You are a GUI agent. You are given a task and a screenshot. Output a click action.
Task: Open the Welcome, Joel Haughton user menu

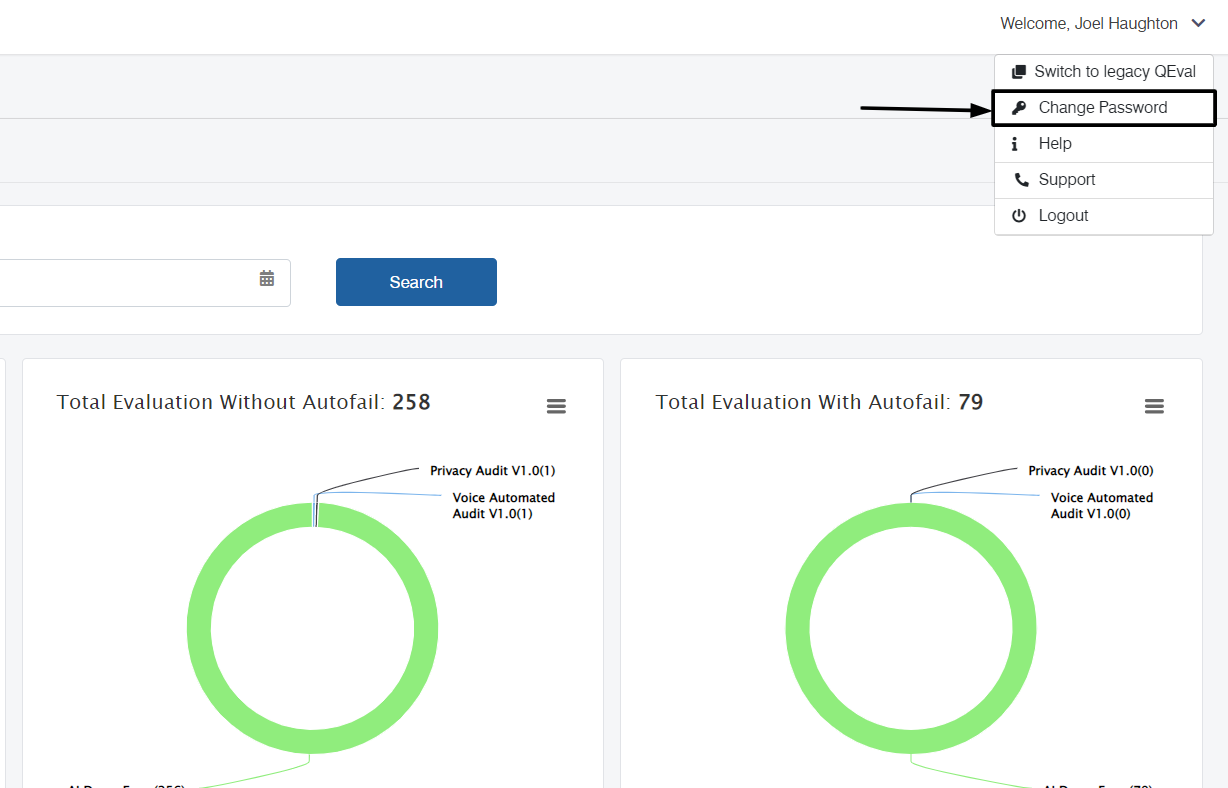point(1103,23)
